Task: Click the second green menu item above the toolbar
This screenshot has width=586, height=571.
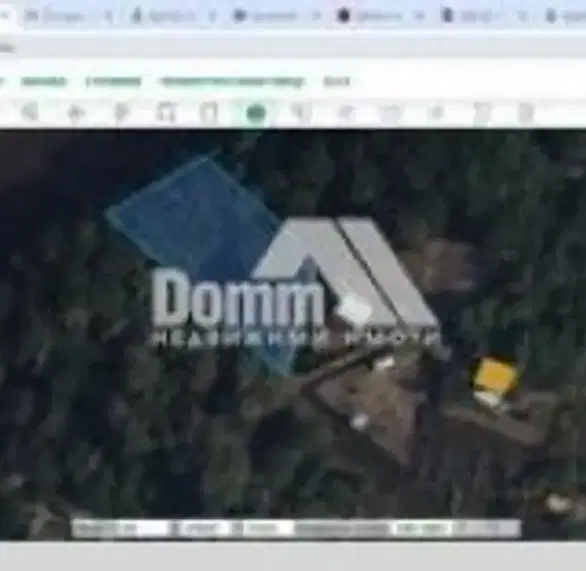Action: (114, 81)
